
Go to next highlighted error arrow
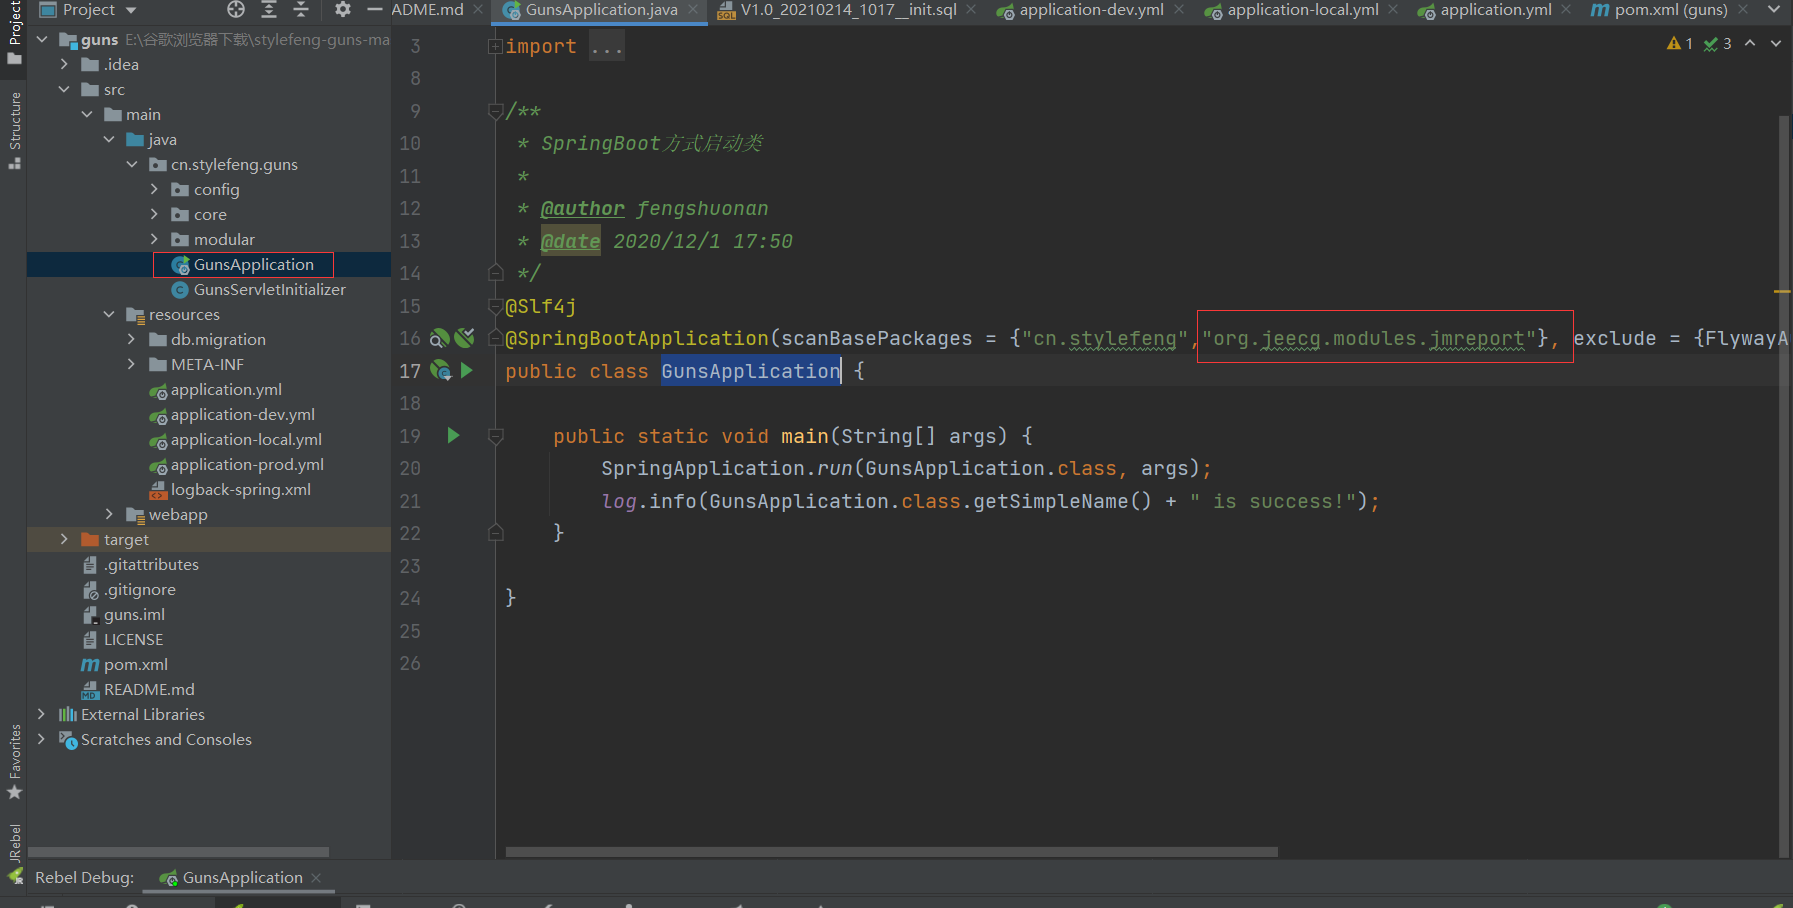[1776, 43]
